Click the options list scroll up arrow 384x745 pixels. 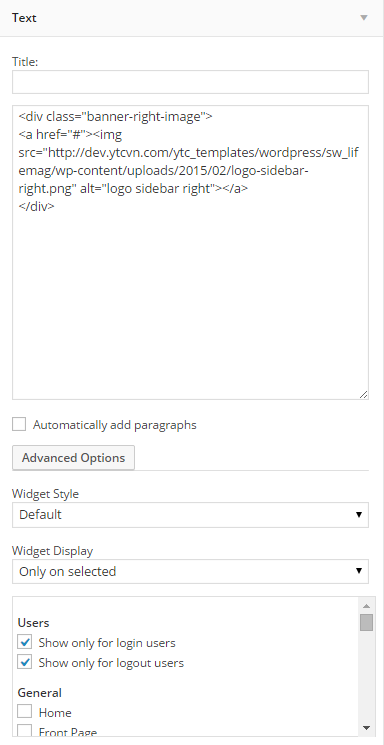366,606
